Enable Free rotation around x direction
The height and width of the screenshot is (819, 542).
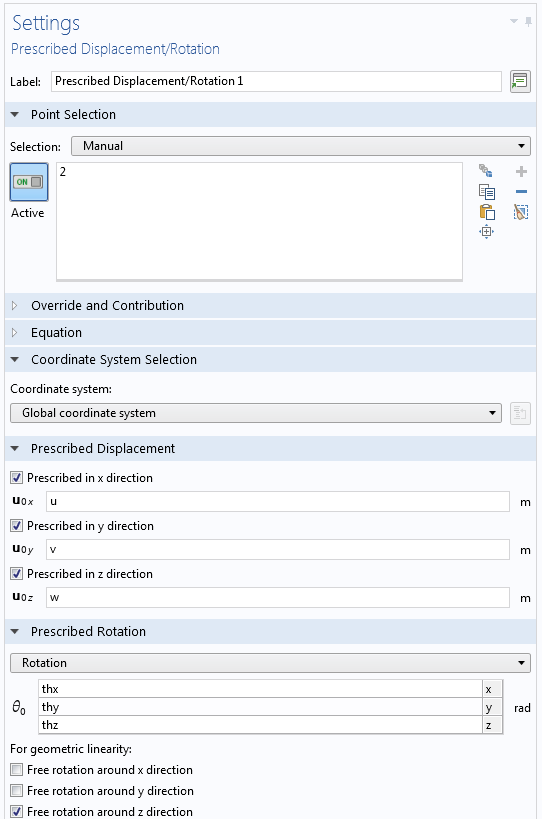pos(17,770)
